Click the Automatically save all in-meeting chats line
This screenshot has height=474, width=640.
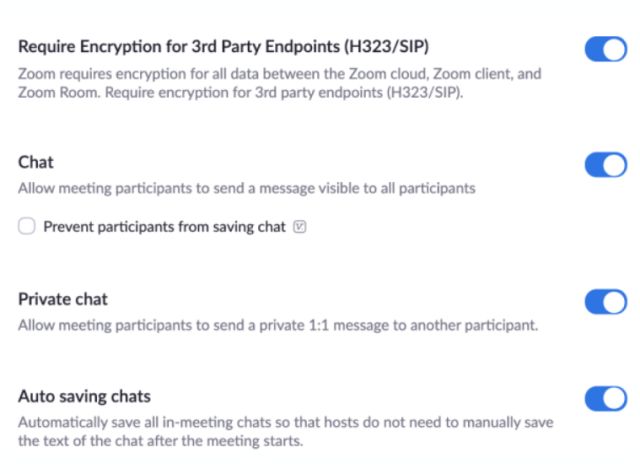[x=285, y=423]
